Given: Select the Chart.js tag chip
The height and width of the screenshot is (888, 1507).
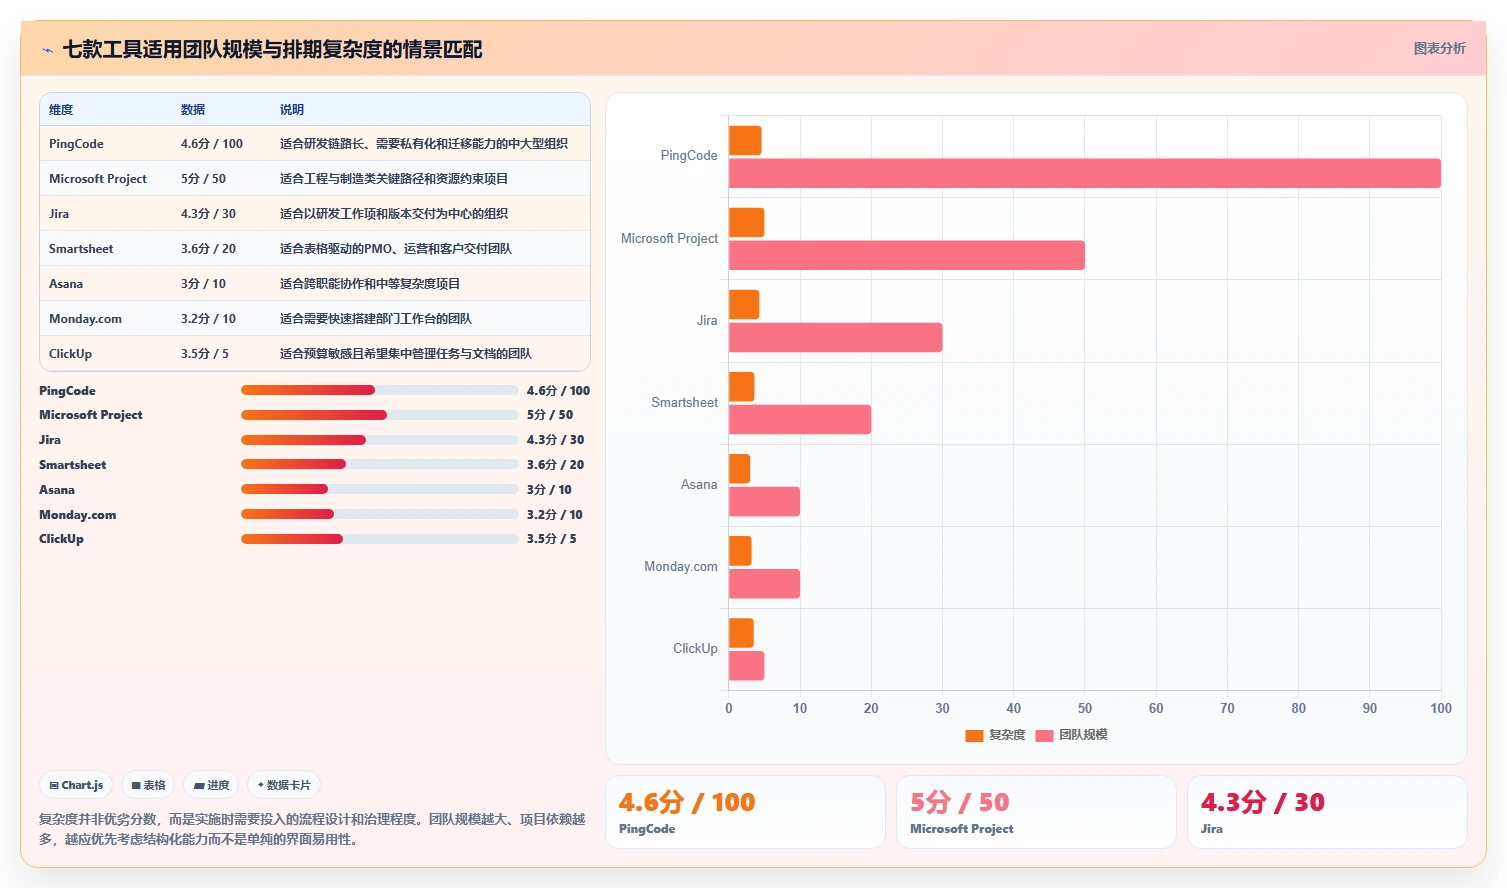Looking at the screenshot, I should (76, 785).
